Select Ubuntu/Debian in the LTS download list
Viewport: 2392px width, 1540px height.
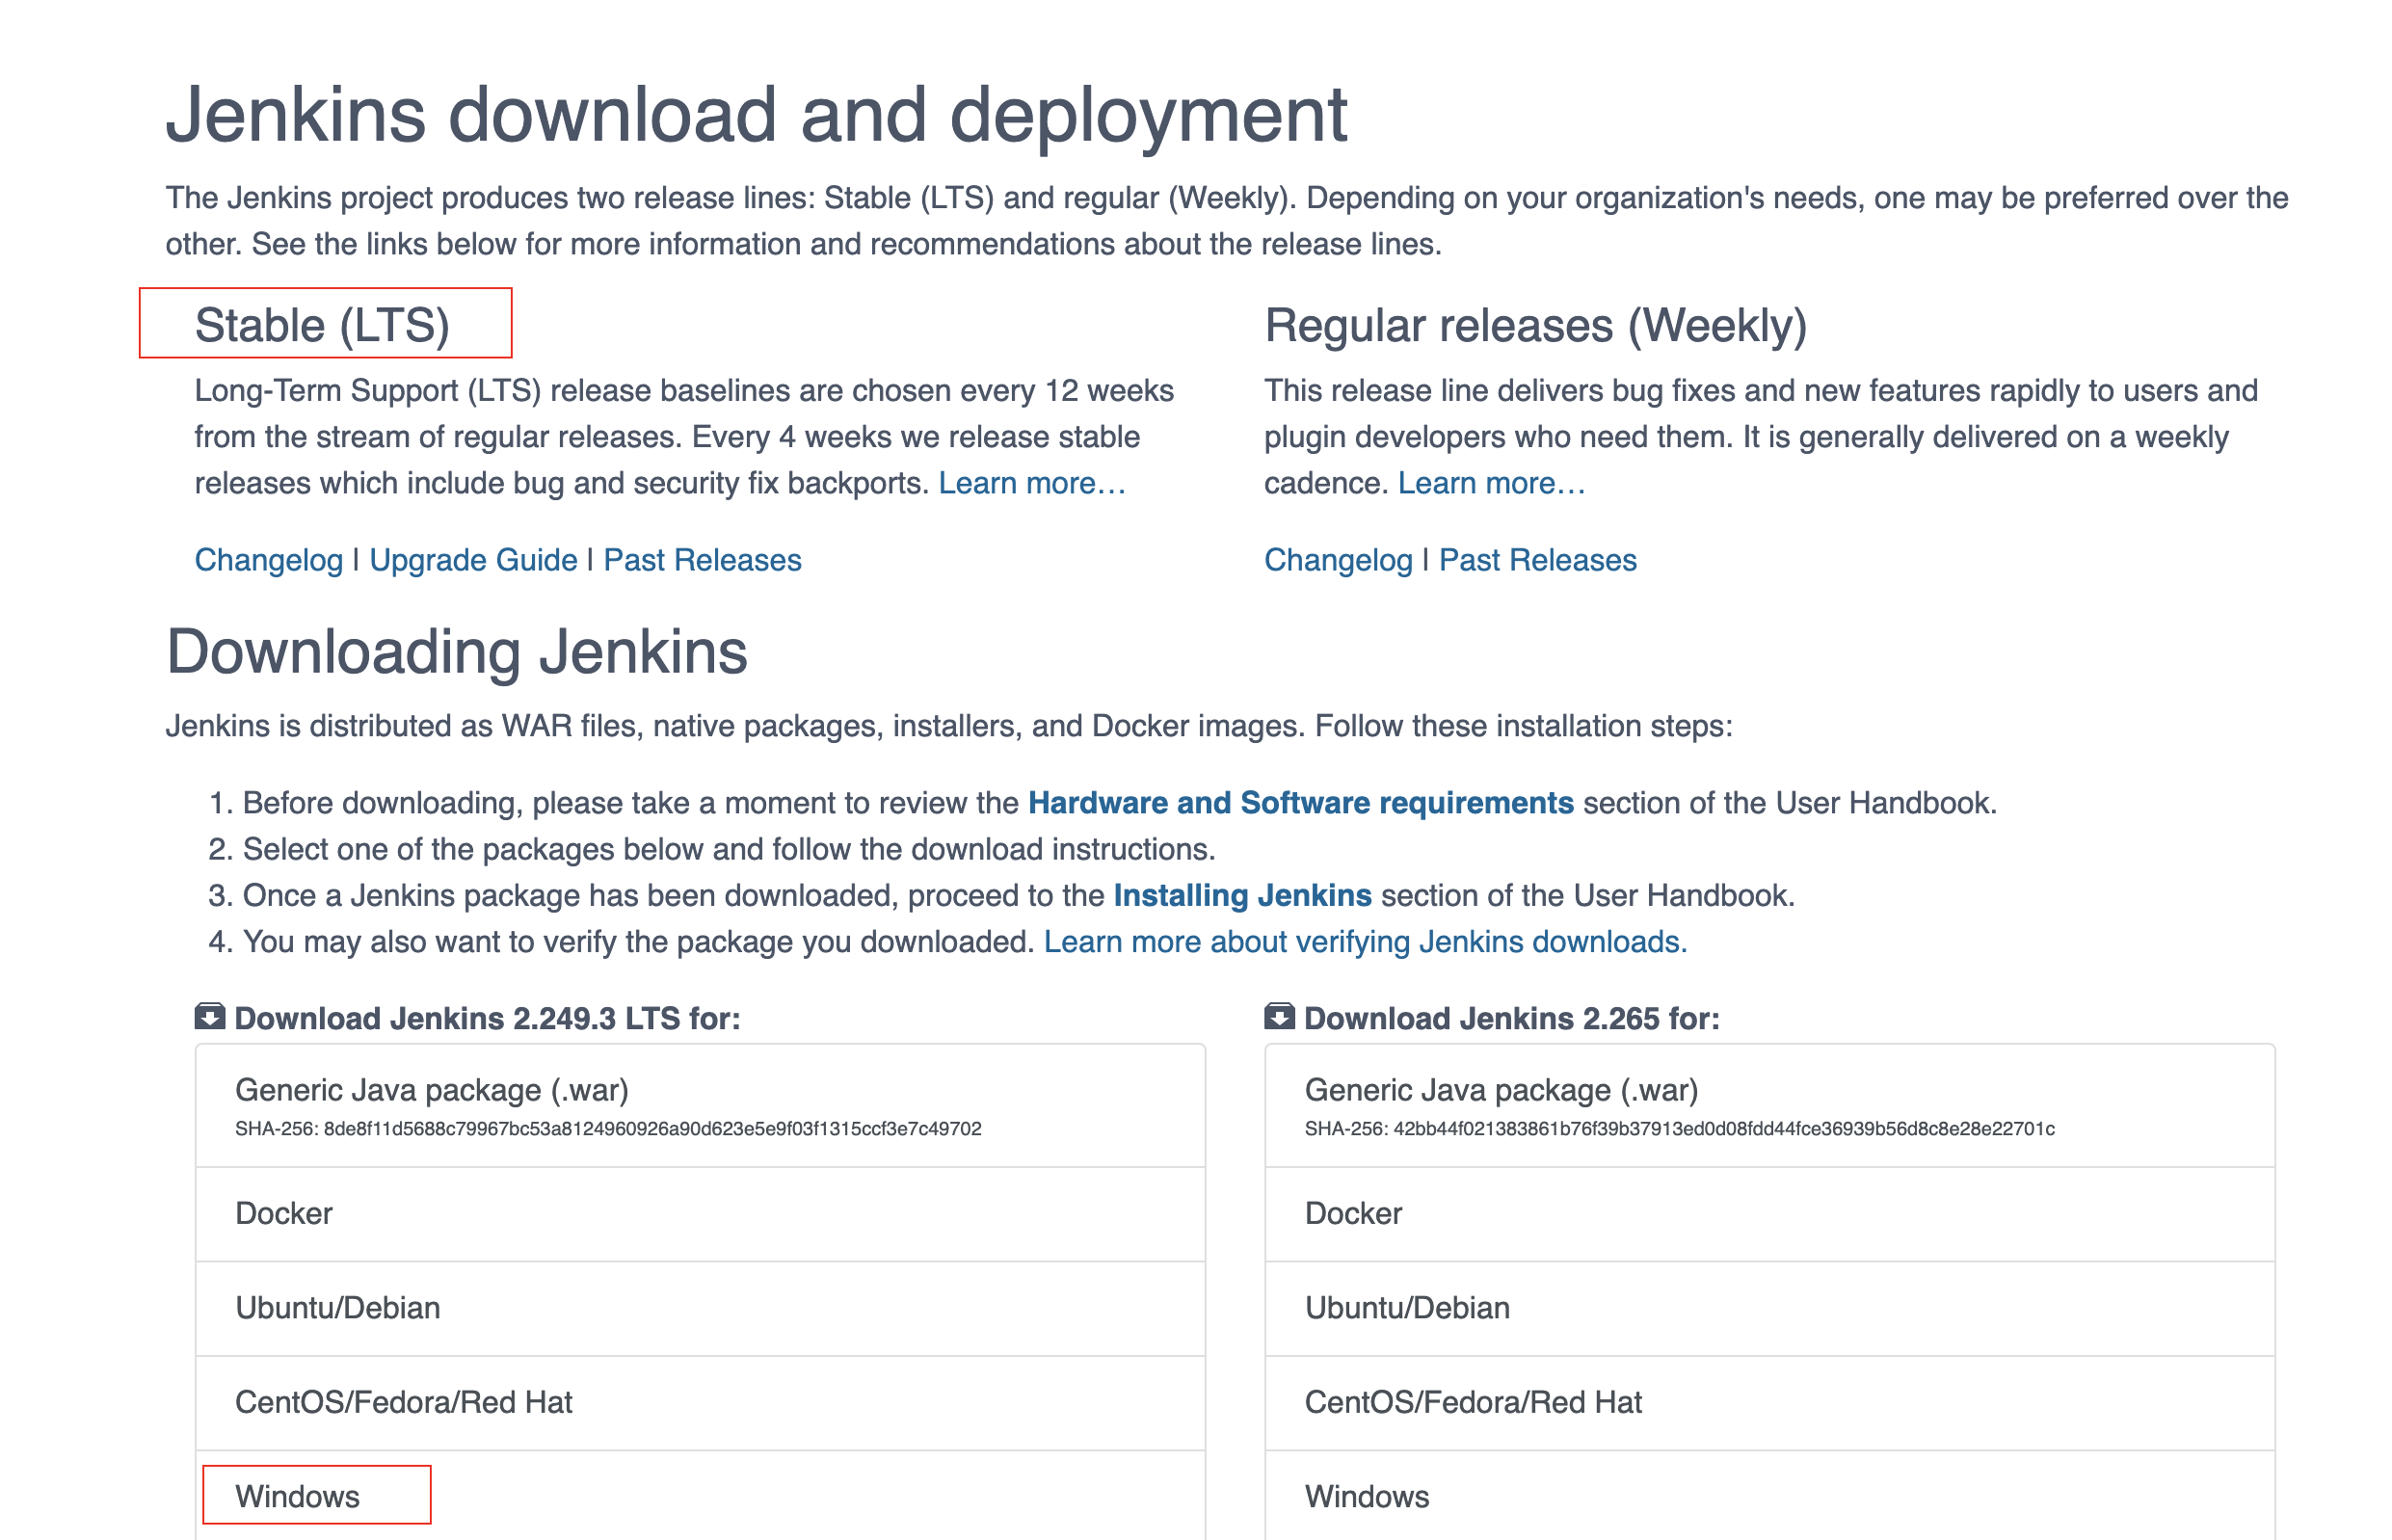701,1308
